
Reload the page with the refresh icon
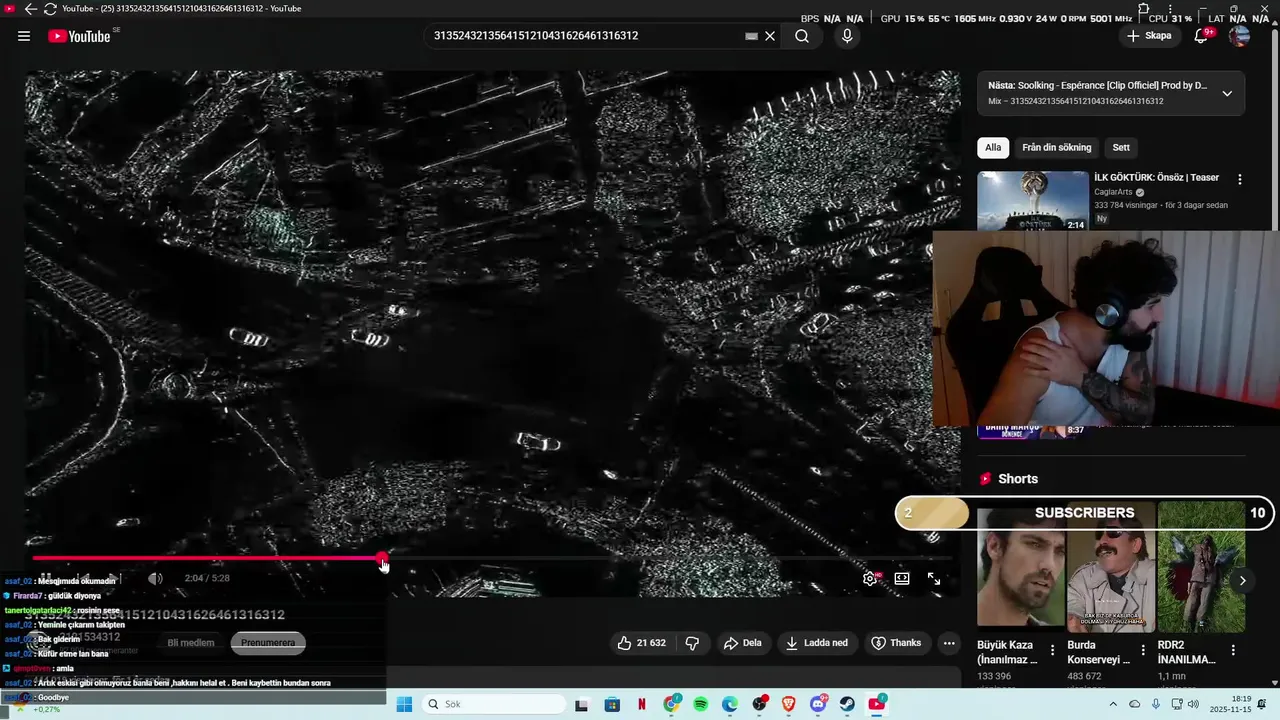pos(50,8)
